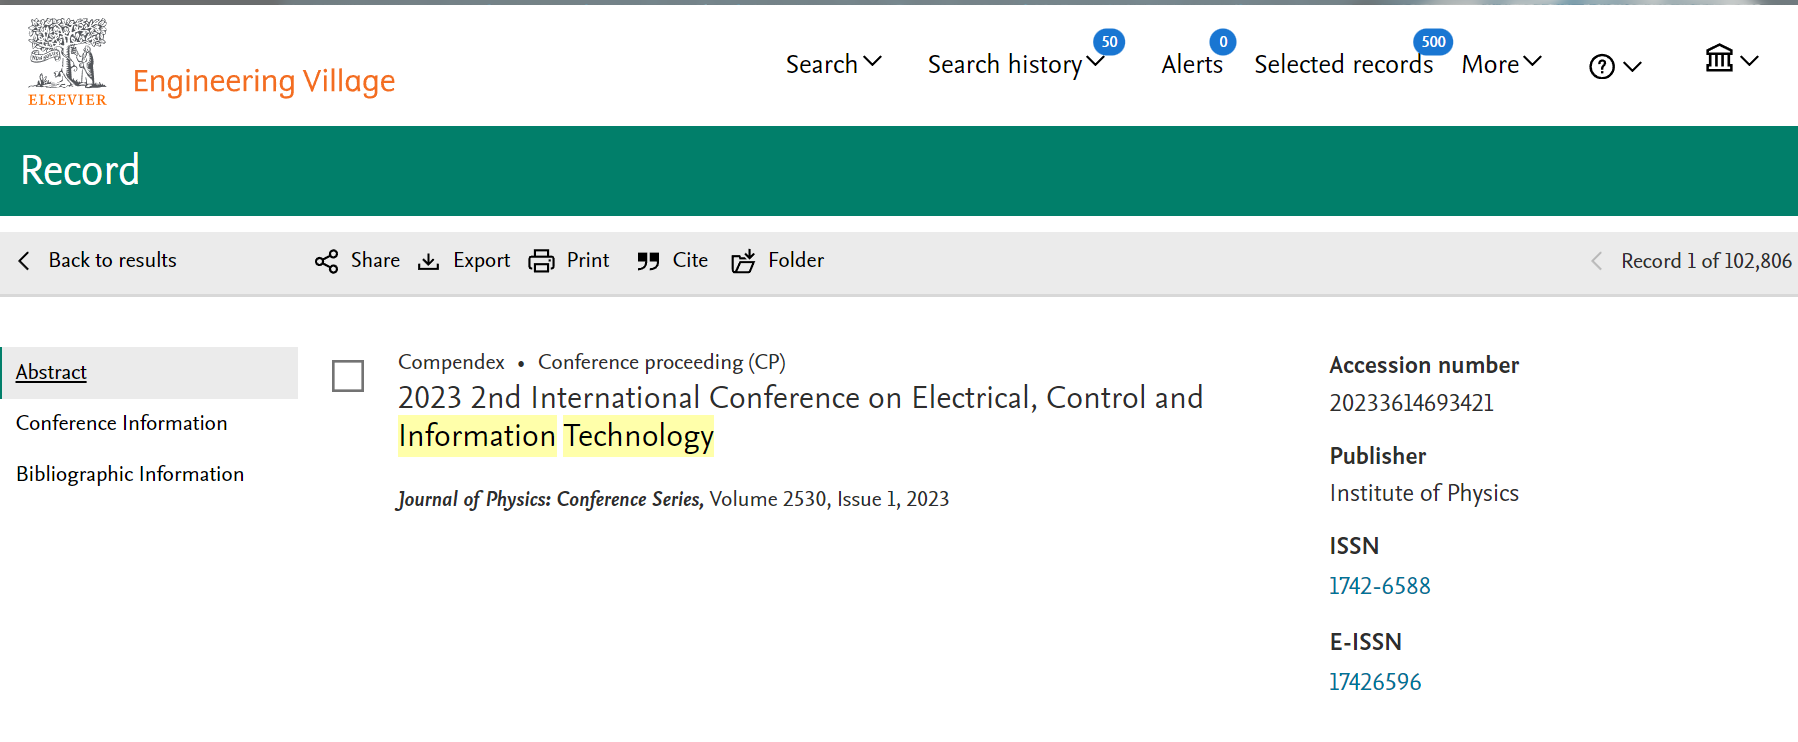
Task: Click the Record page heading
Action: [80, 170]
